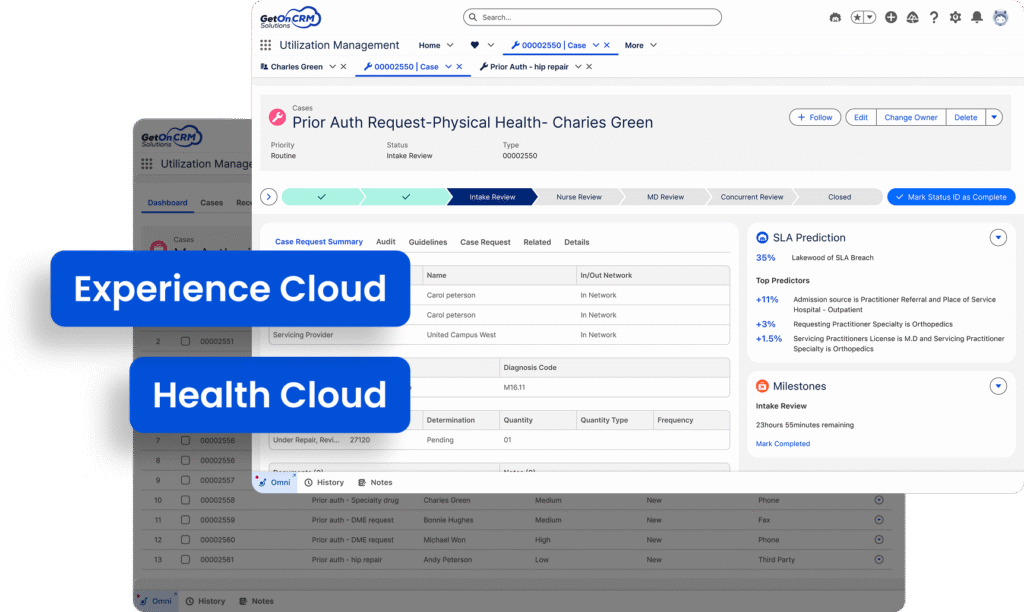Tick the checkbox for case 00002558

[185, 500]
